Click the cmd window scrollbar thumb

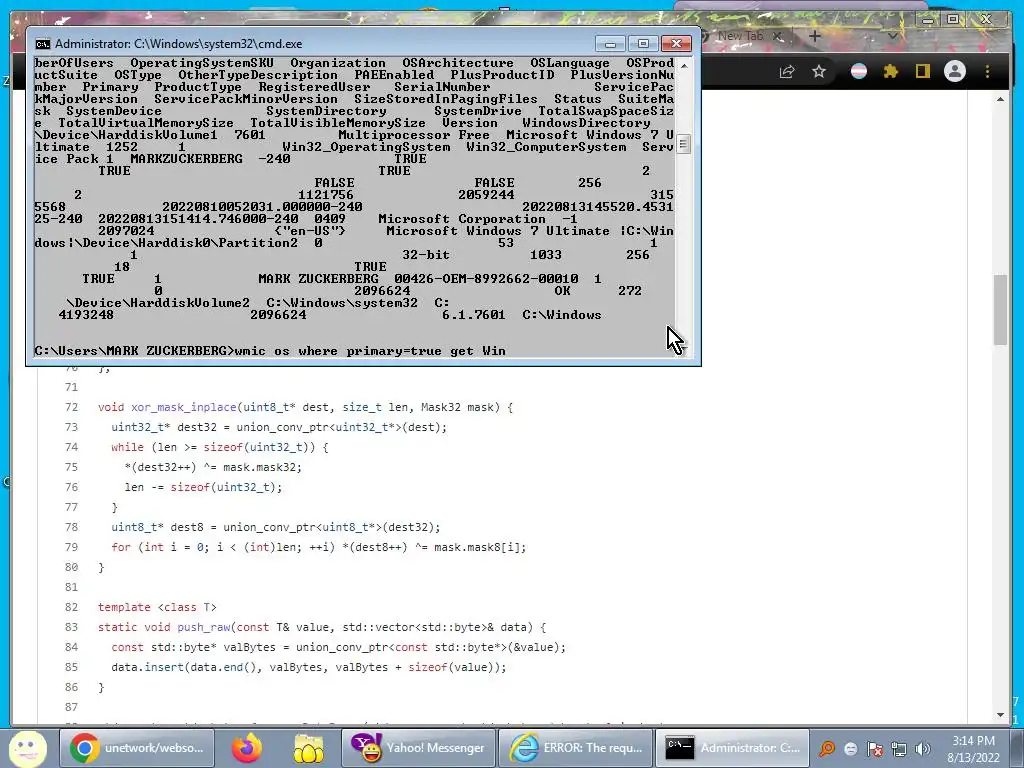[684, 144]
